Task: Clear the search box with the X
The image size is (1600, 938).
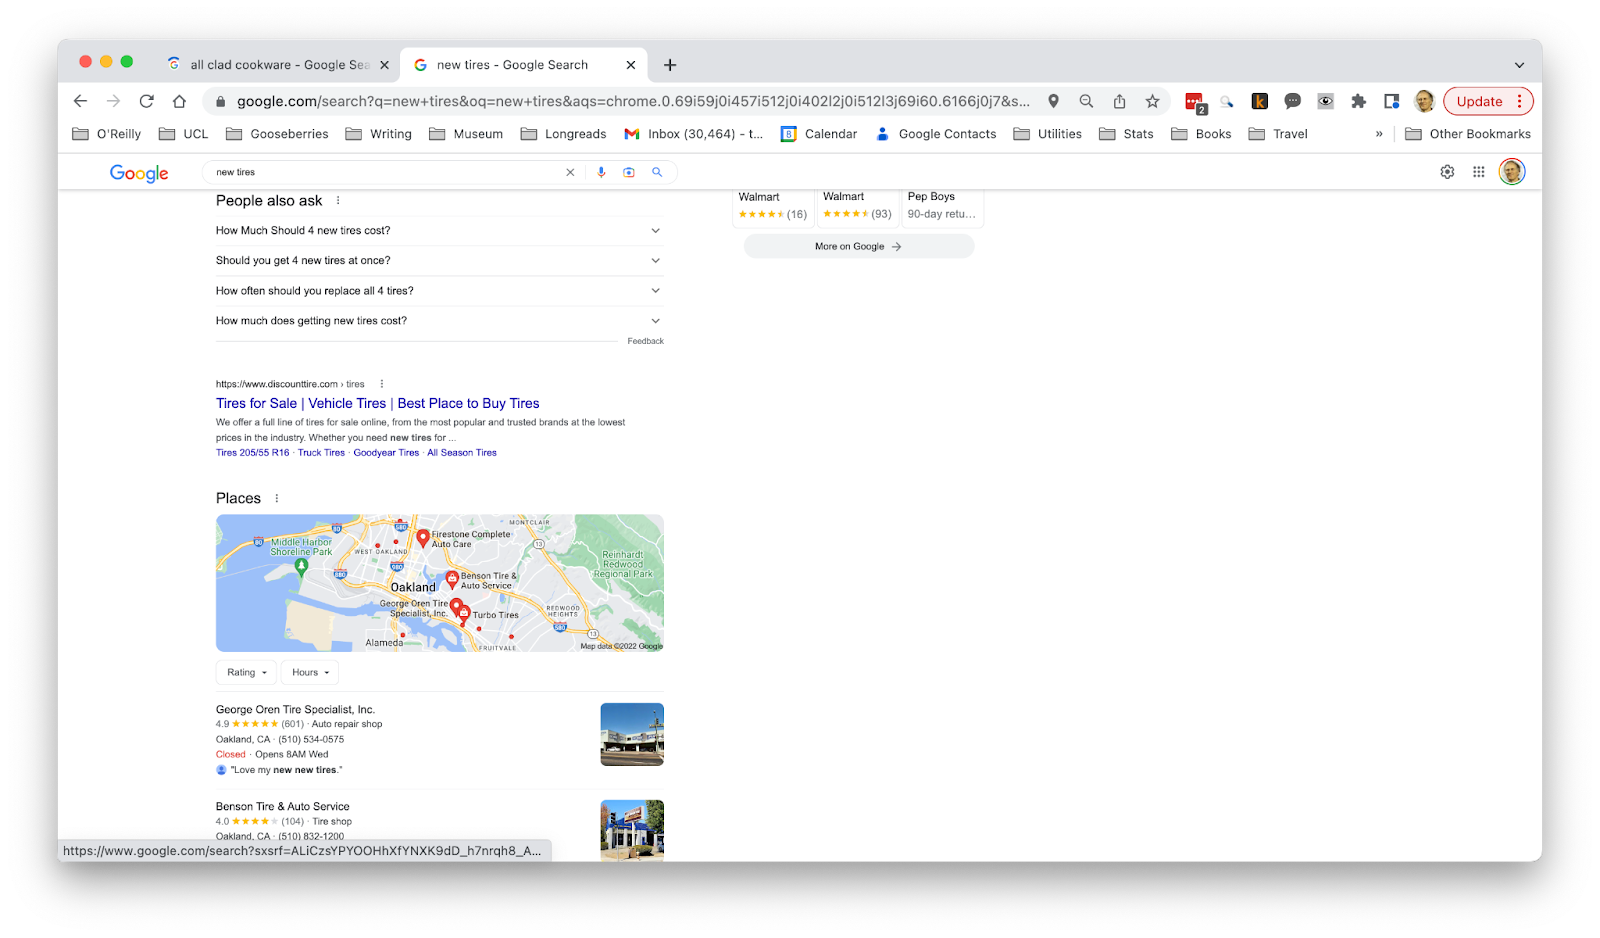Action: [570, 172]
